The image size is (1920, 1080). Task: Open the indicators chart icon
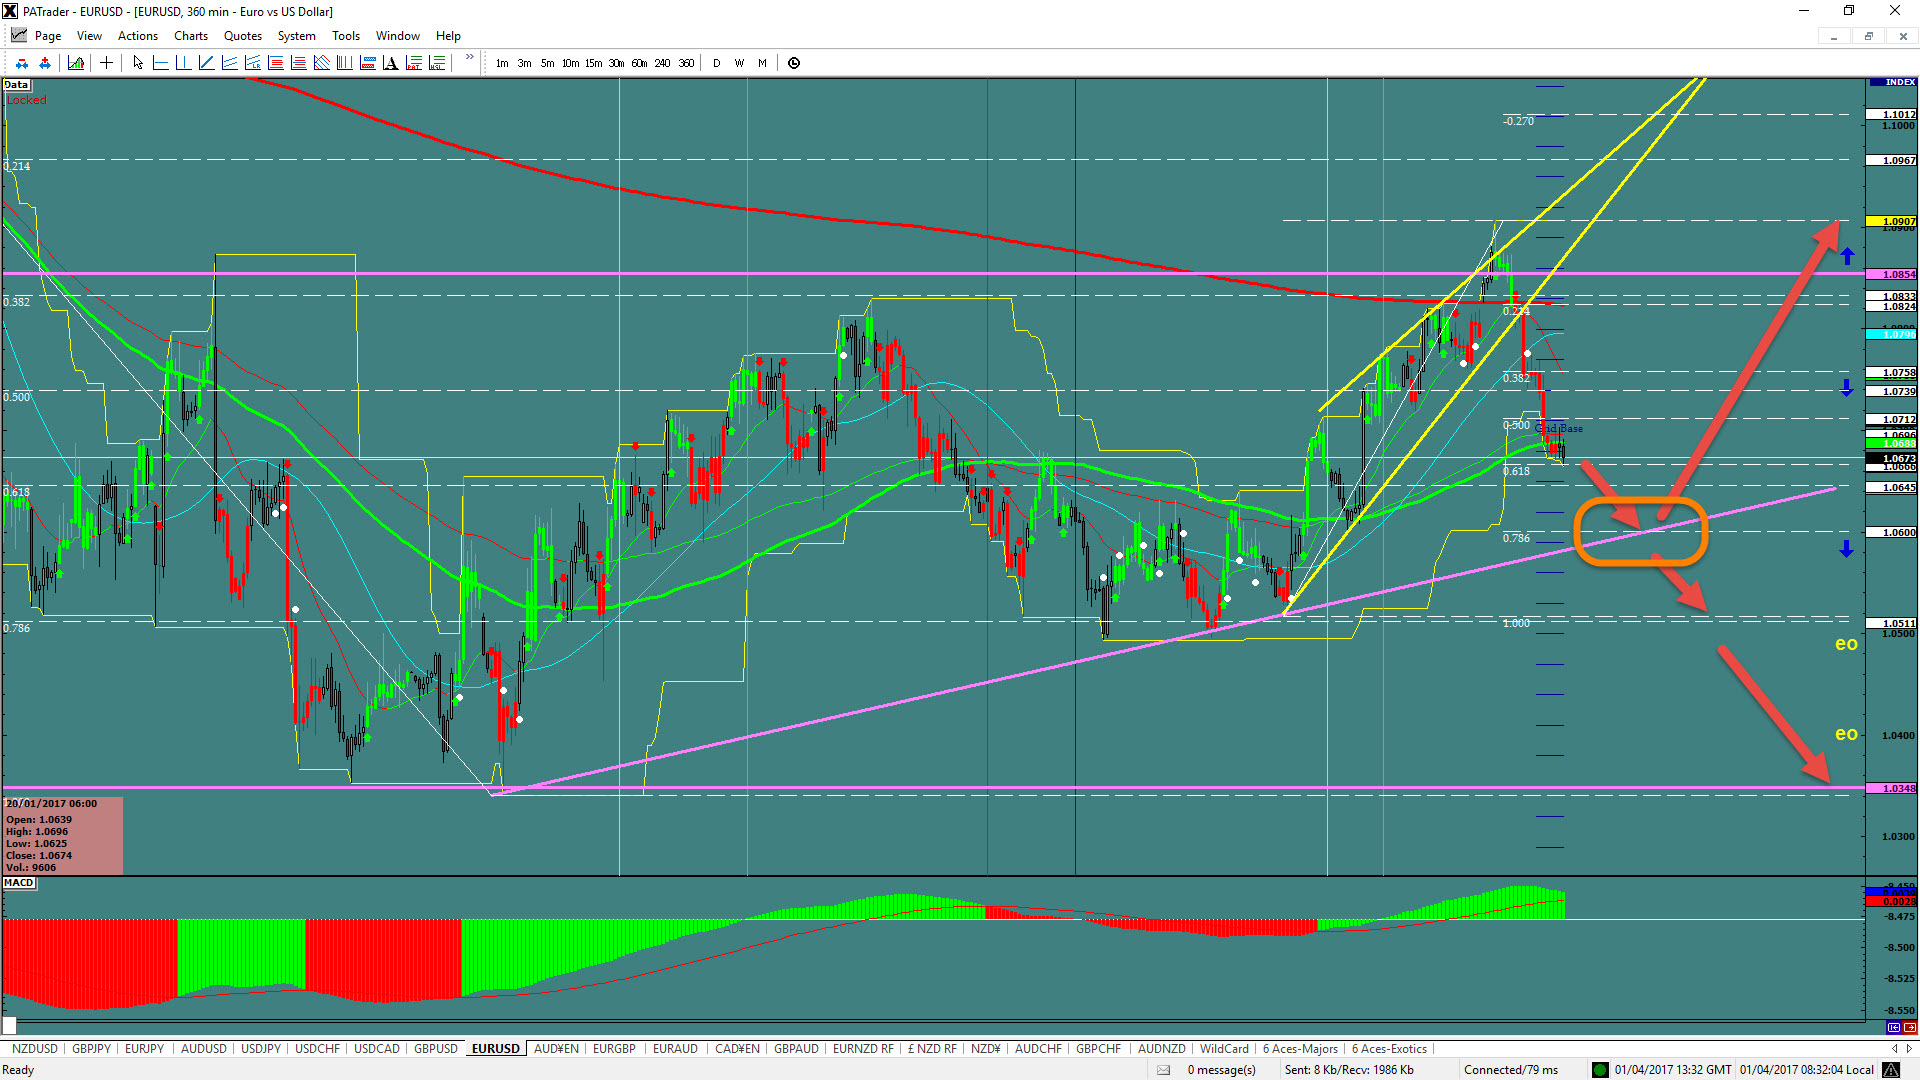coord(76,63)
